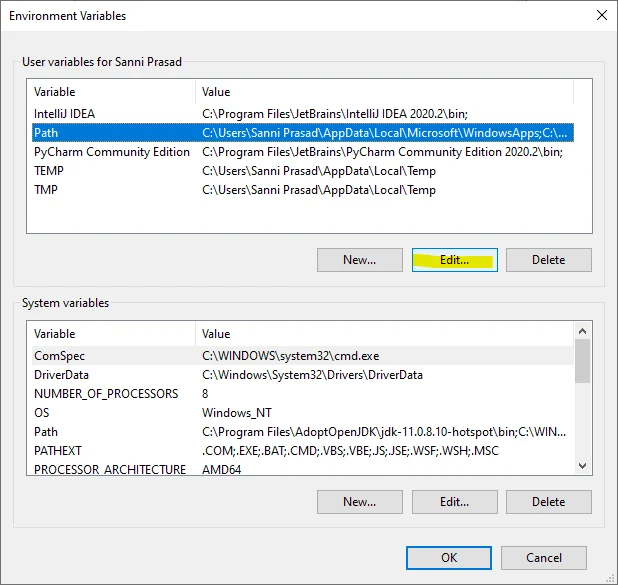The width and height of the screenshot is (618, 585).
Task: Click system variables scrollbar up arrow
Action: tap(583, 331)
